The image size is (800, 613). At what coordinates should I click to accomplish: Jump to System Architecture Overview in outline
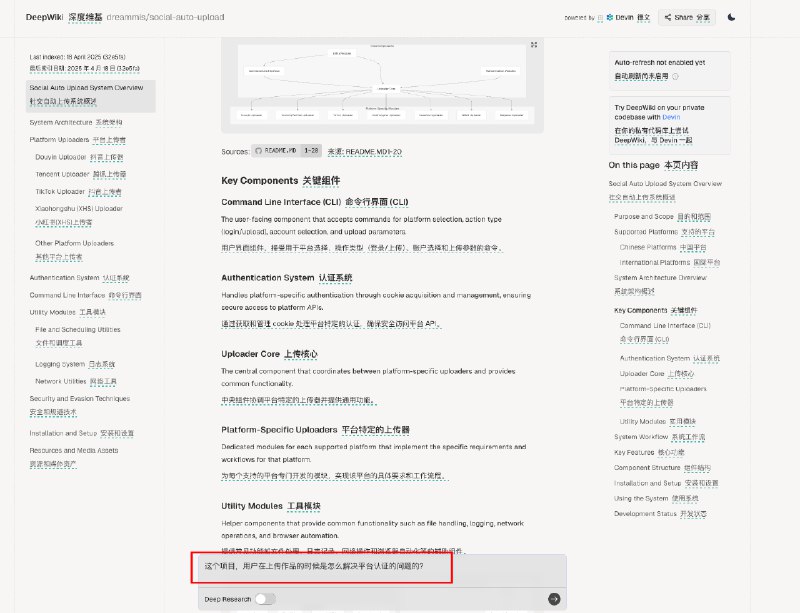(x=660, y=284)
